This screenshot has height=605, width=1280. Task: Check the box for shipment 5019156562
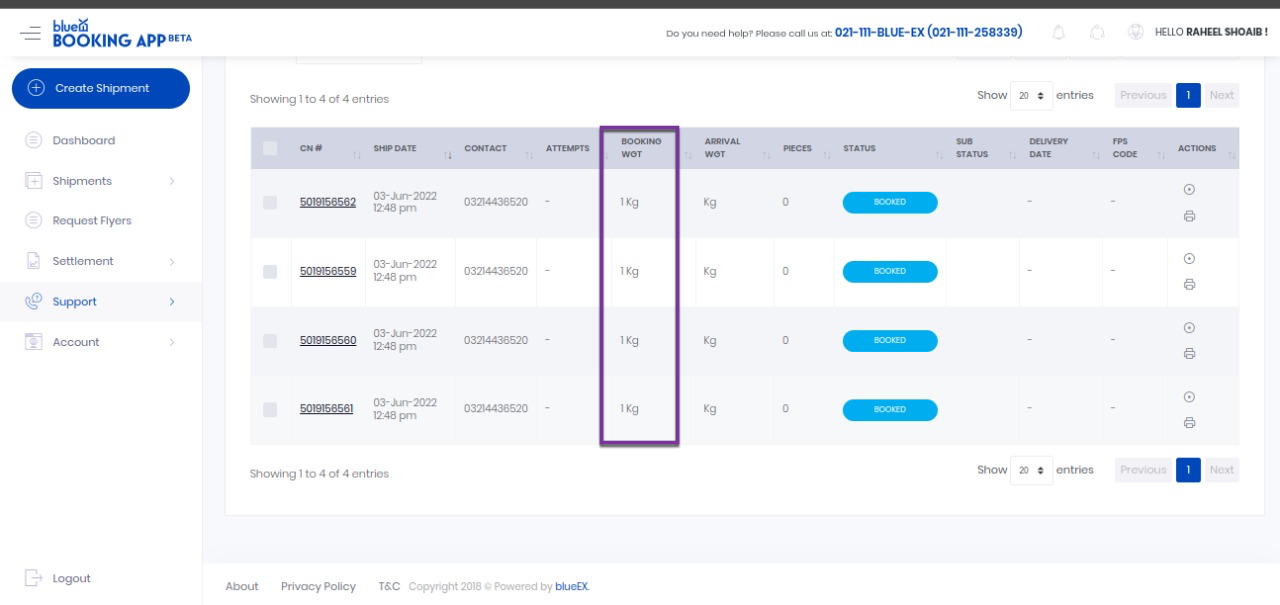click(x=270, y=202)
